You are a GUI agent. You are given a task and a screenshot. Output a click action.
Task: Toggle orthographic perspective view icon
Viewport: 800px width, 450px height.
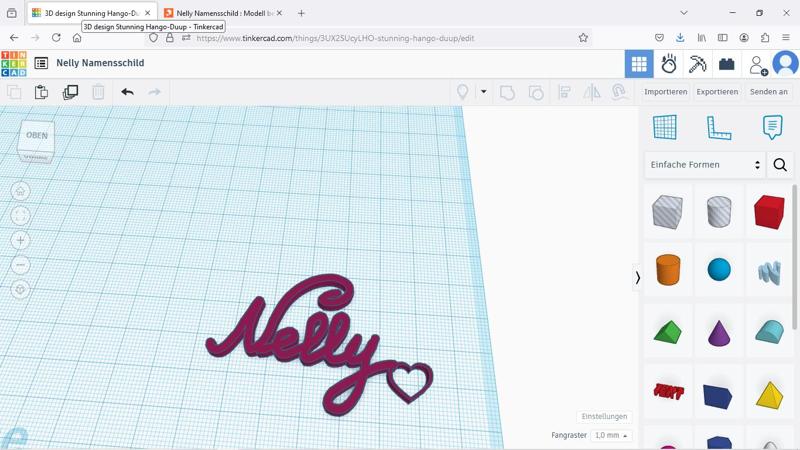point(20,289)
